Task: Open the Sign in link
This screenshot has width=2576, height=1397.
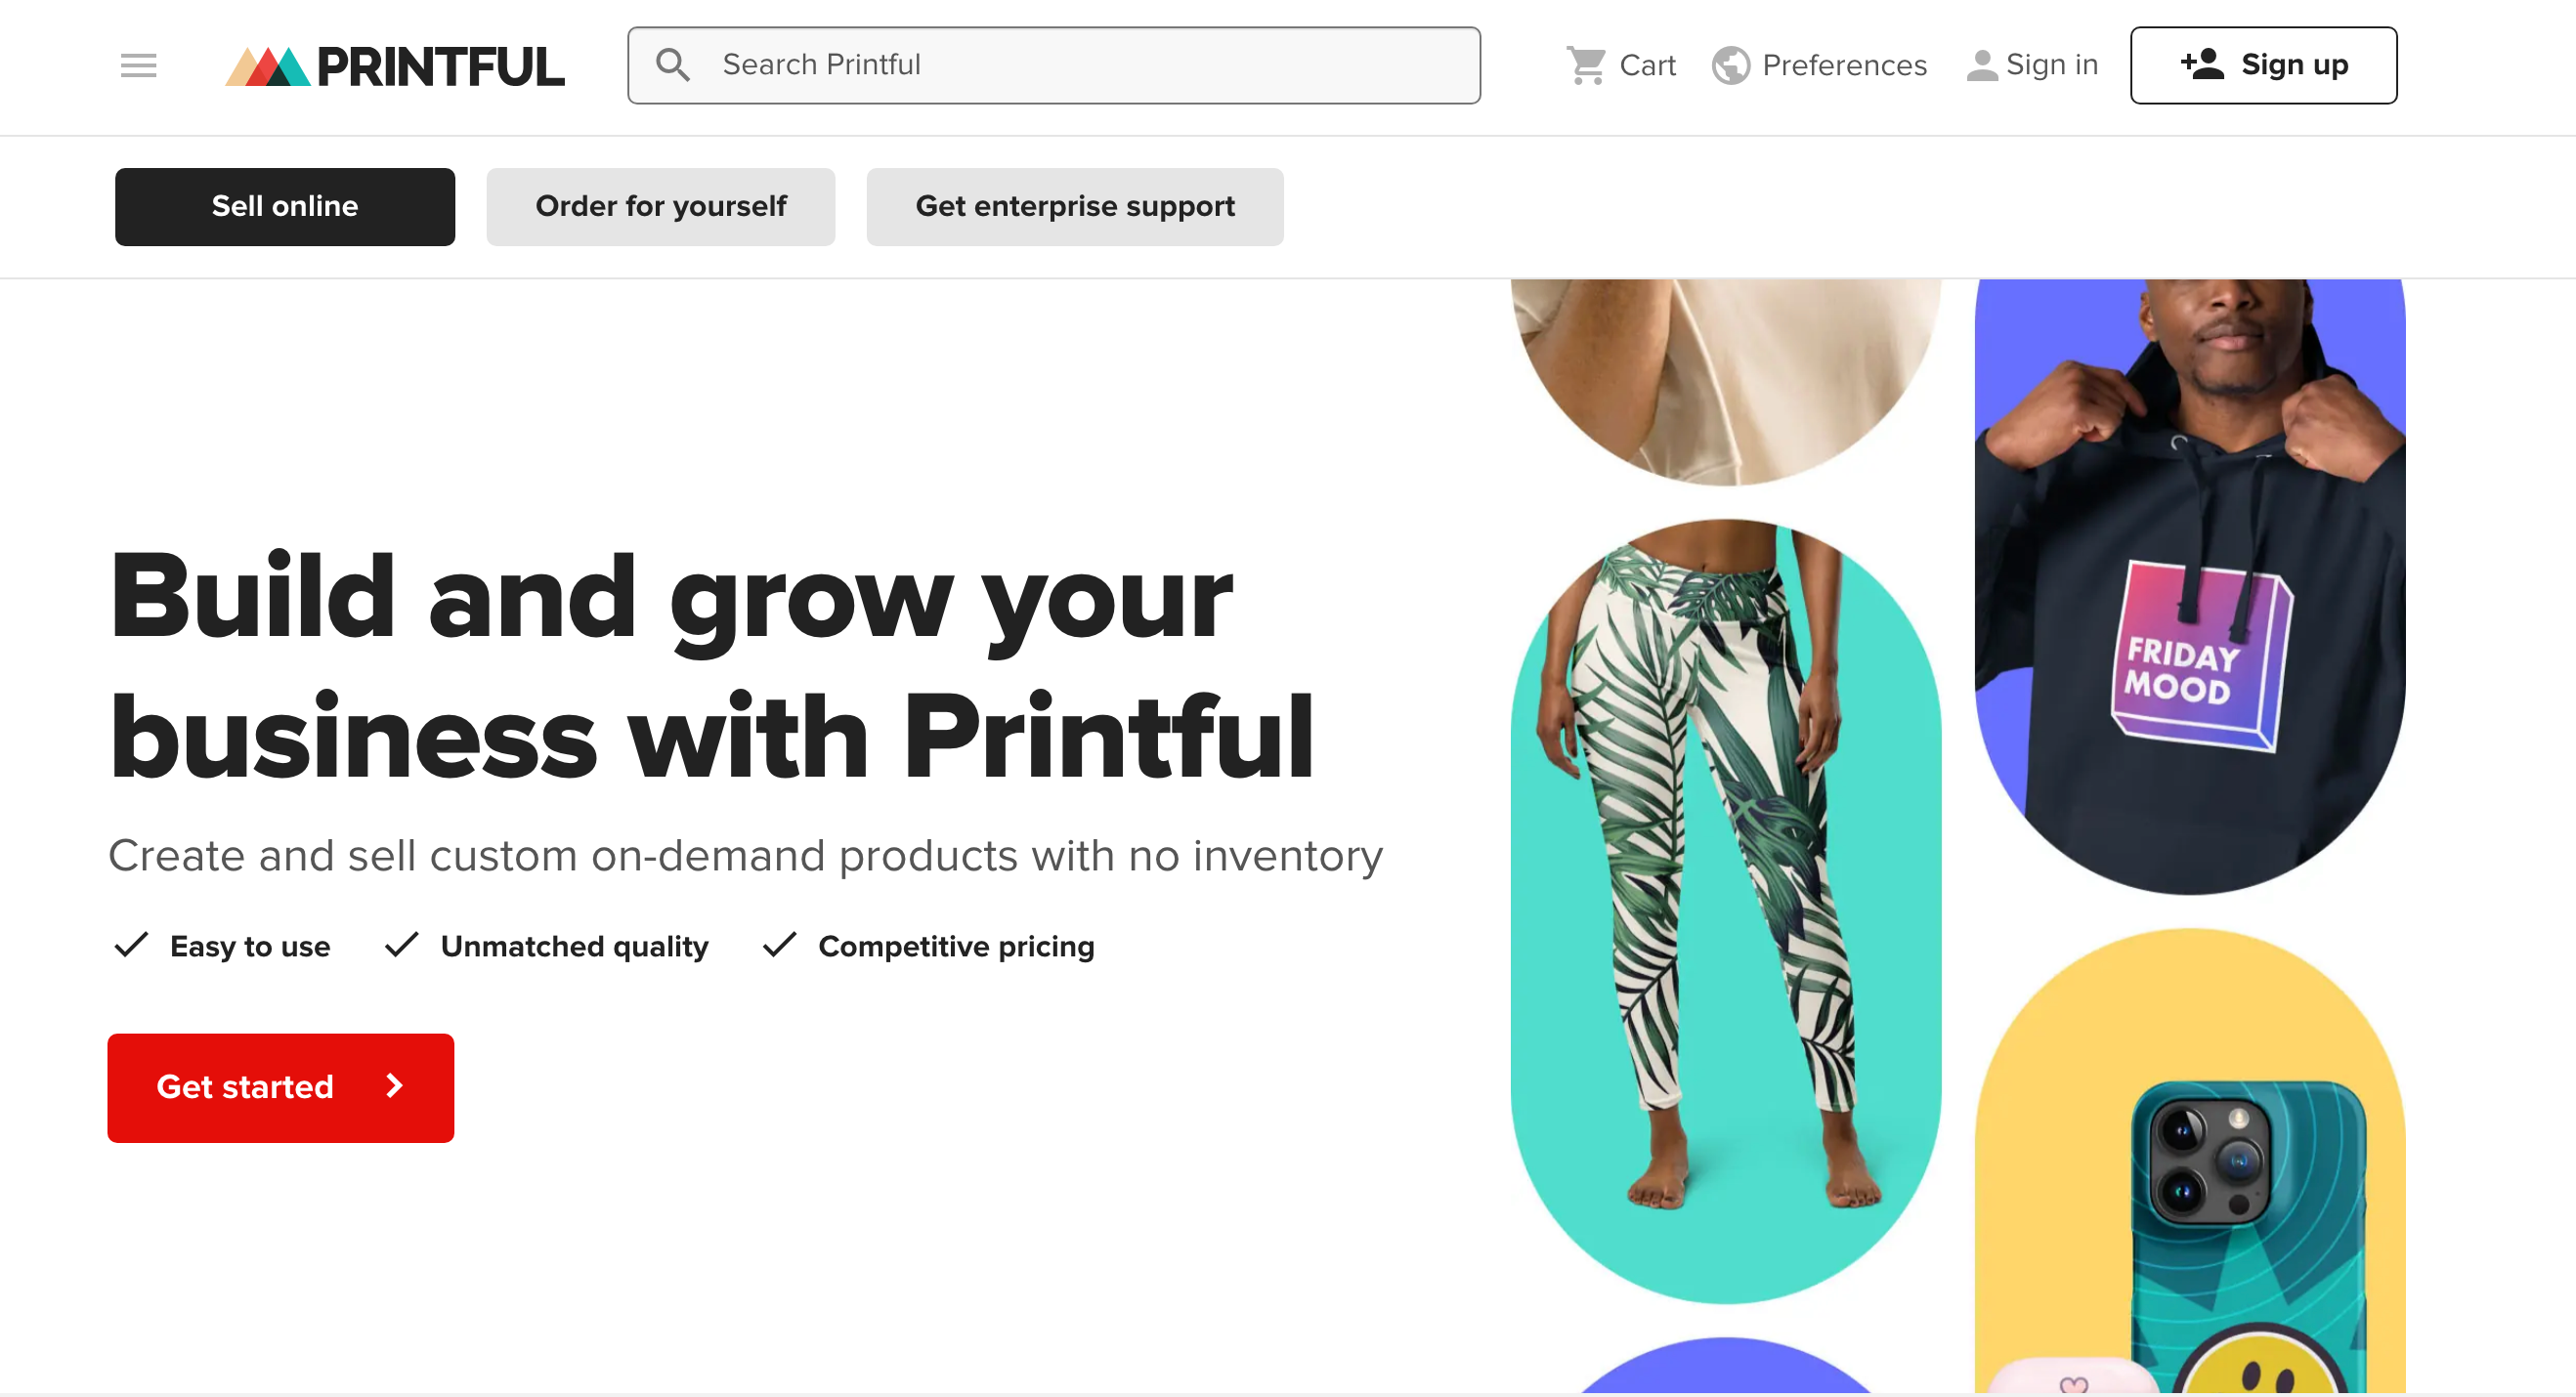Action: [2051, 65]
